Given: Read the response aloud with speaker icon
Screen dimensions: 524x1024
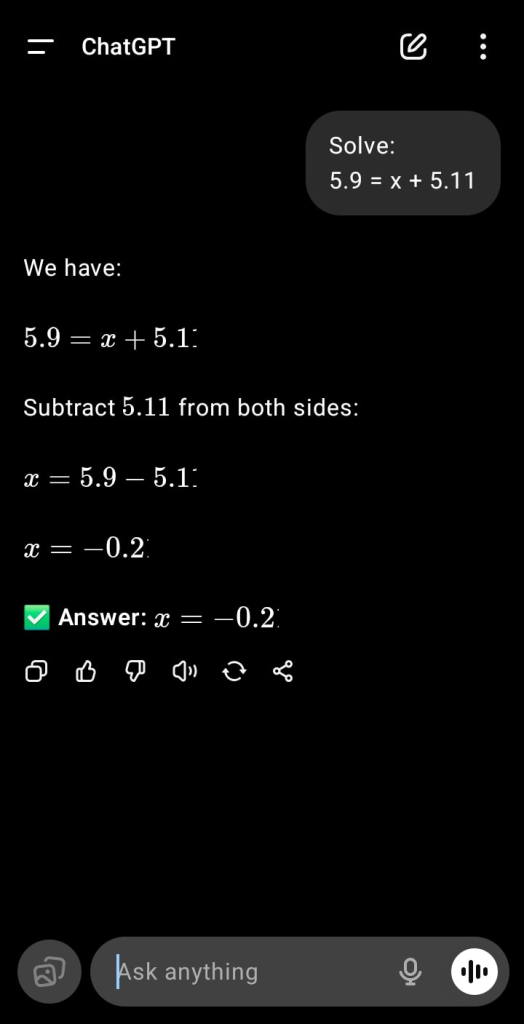Looking at the screenshot, I should tap(185, 671).
